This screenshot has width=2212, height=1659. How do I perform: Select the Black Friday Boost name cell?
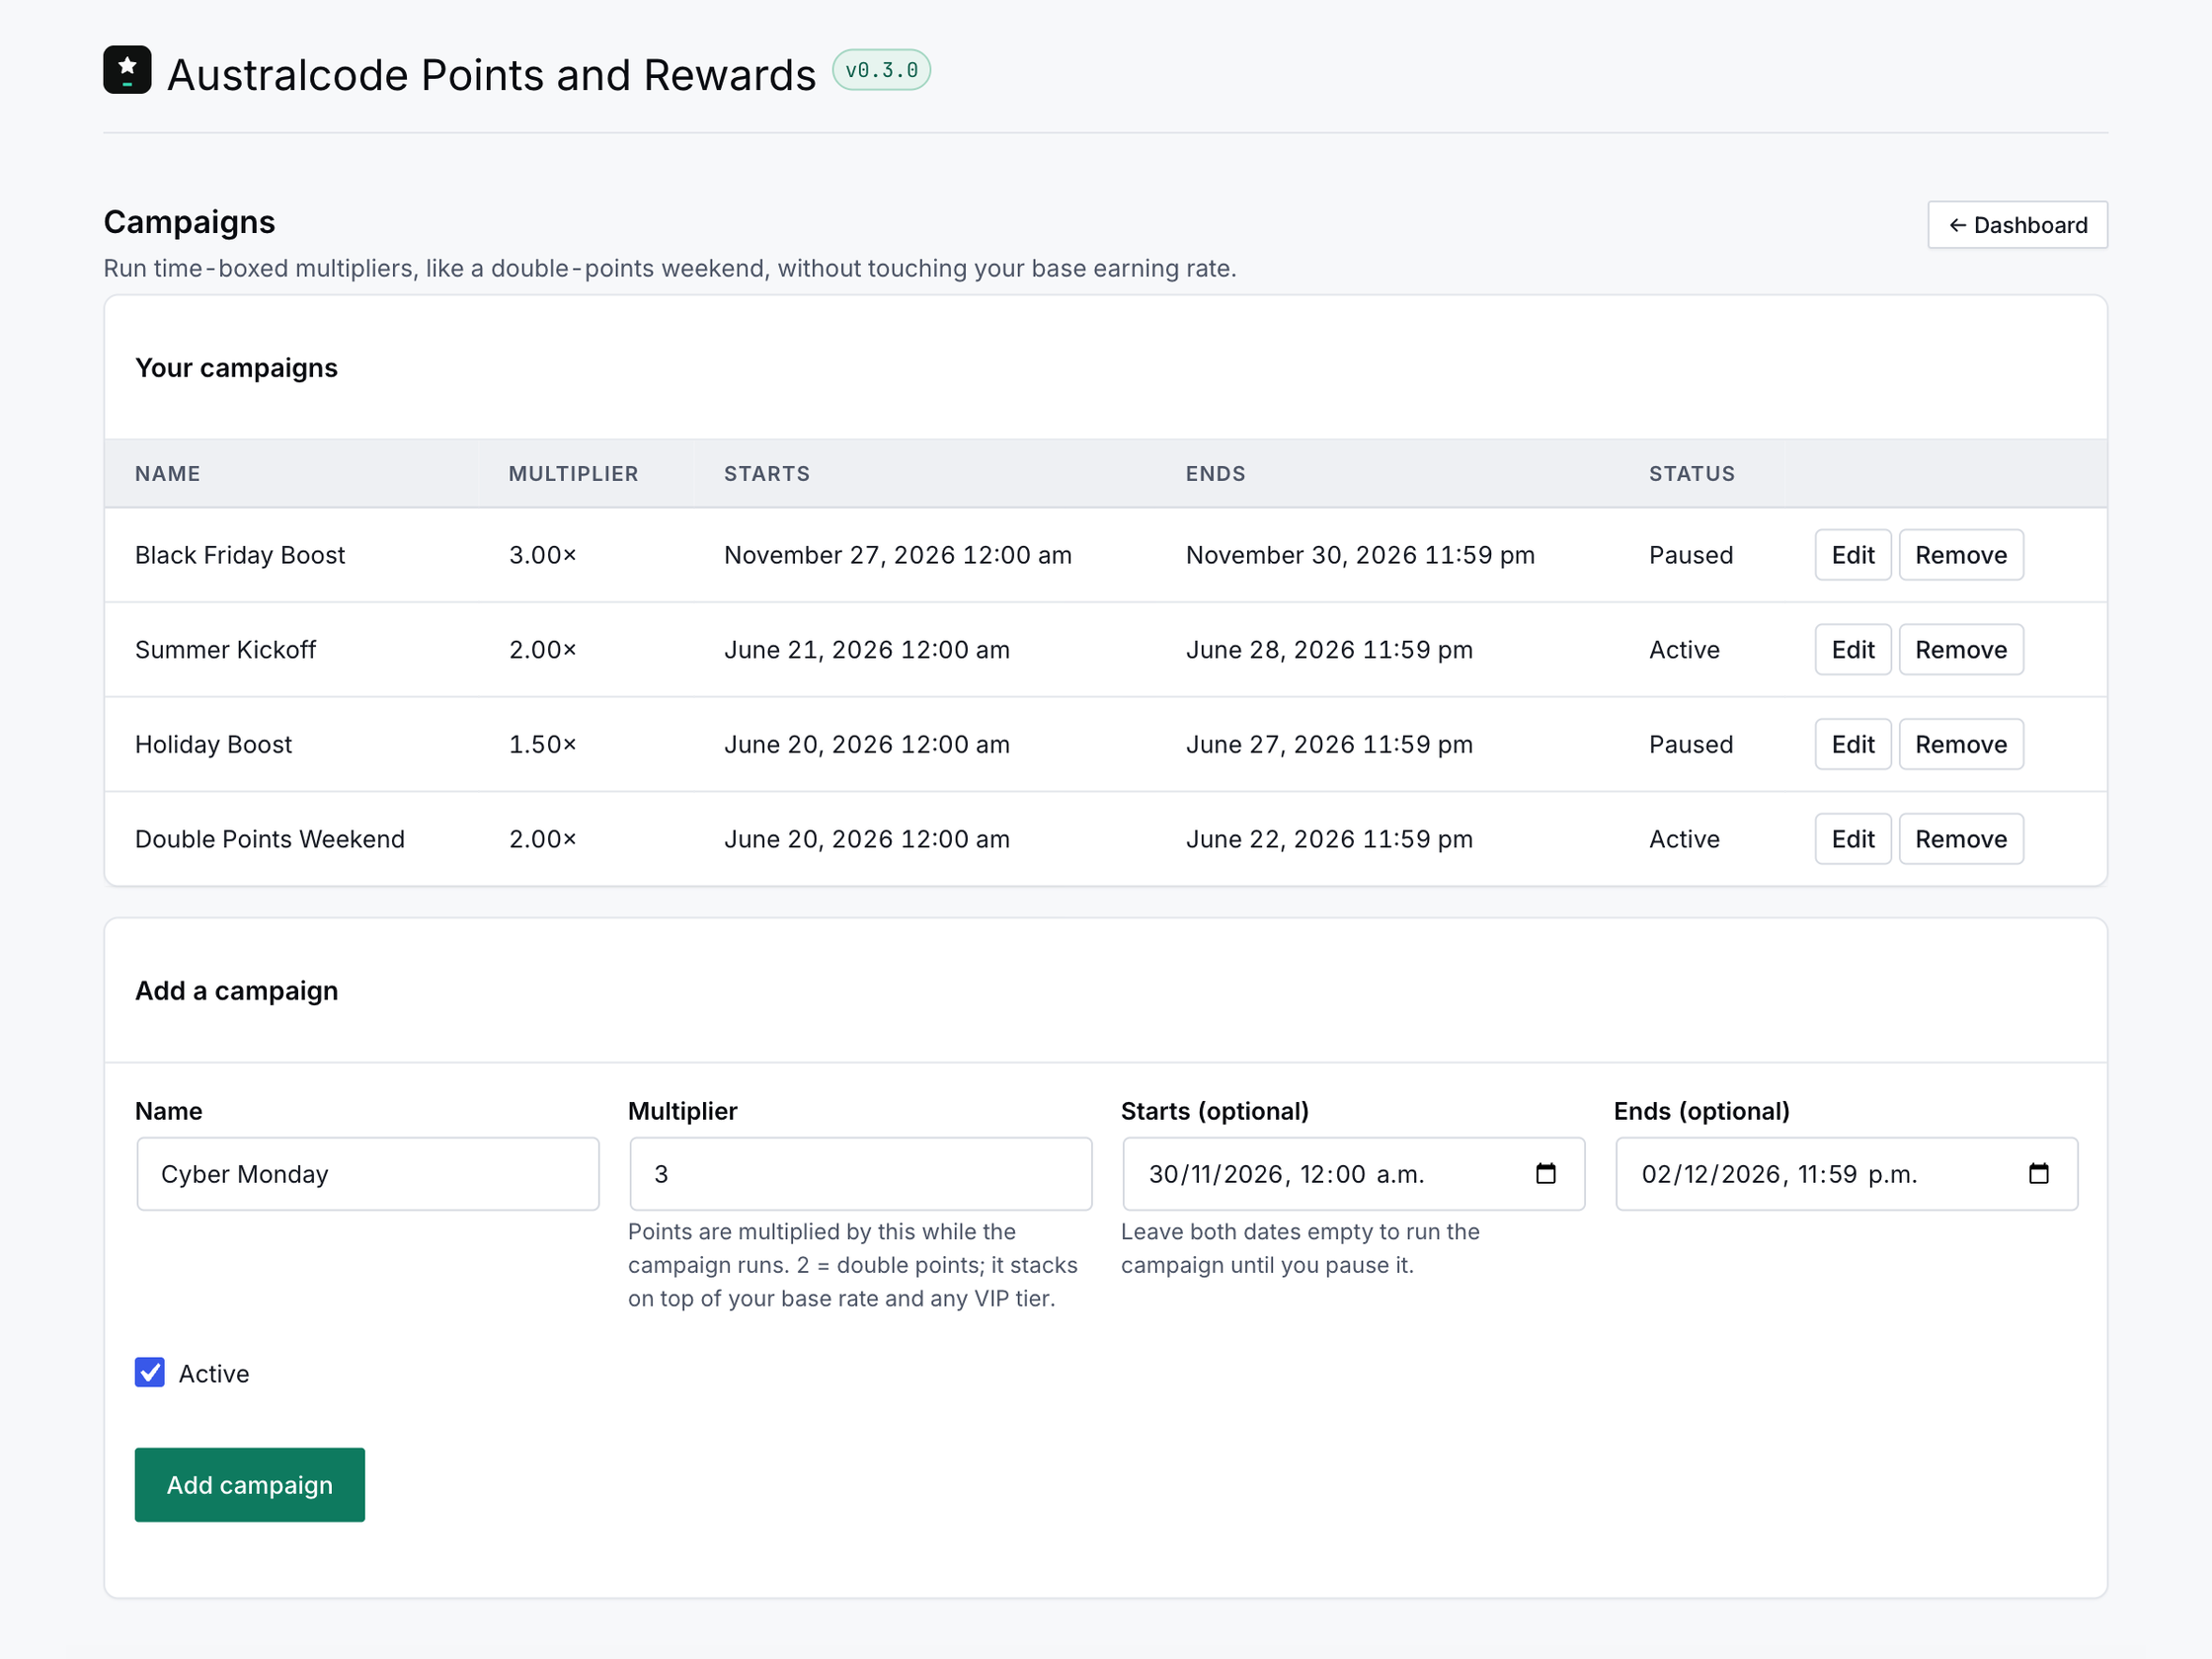click(240, 555)
